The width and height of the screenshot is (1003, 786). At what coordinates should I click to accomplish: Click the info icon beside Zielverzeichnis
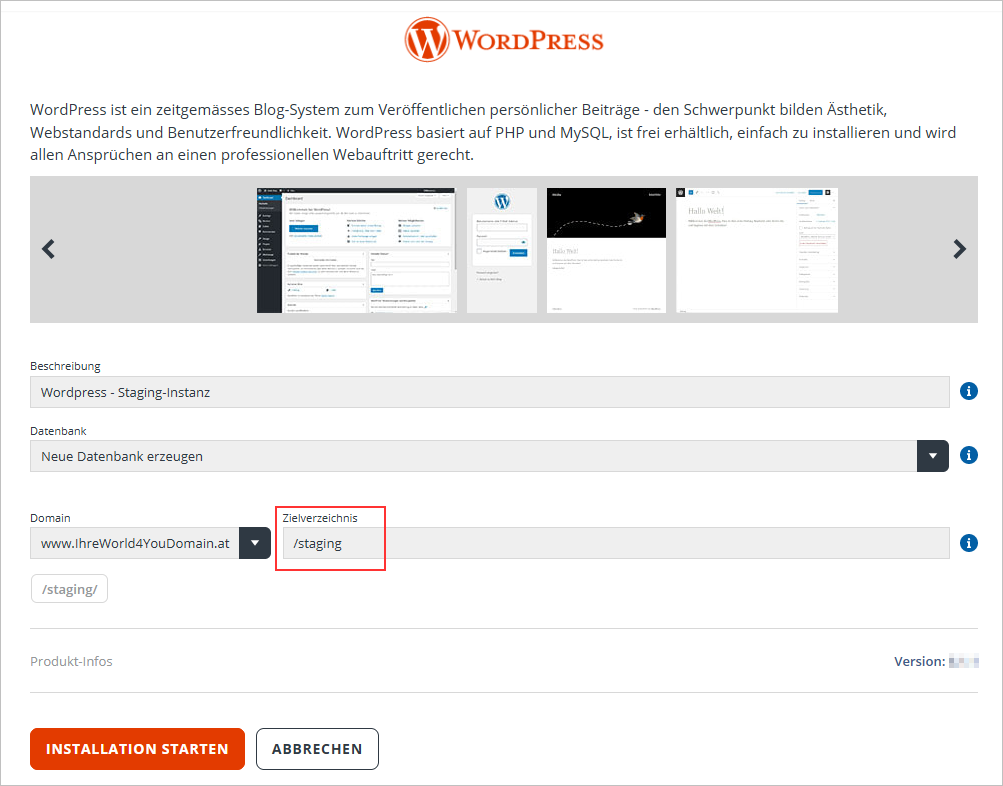968,543
